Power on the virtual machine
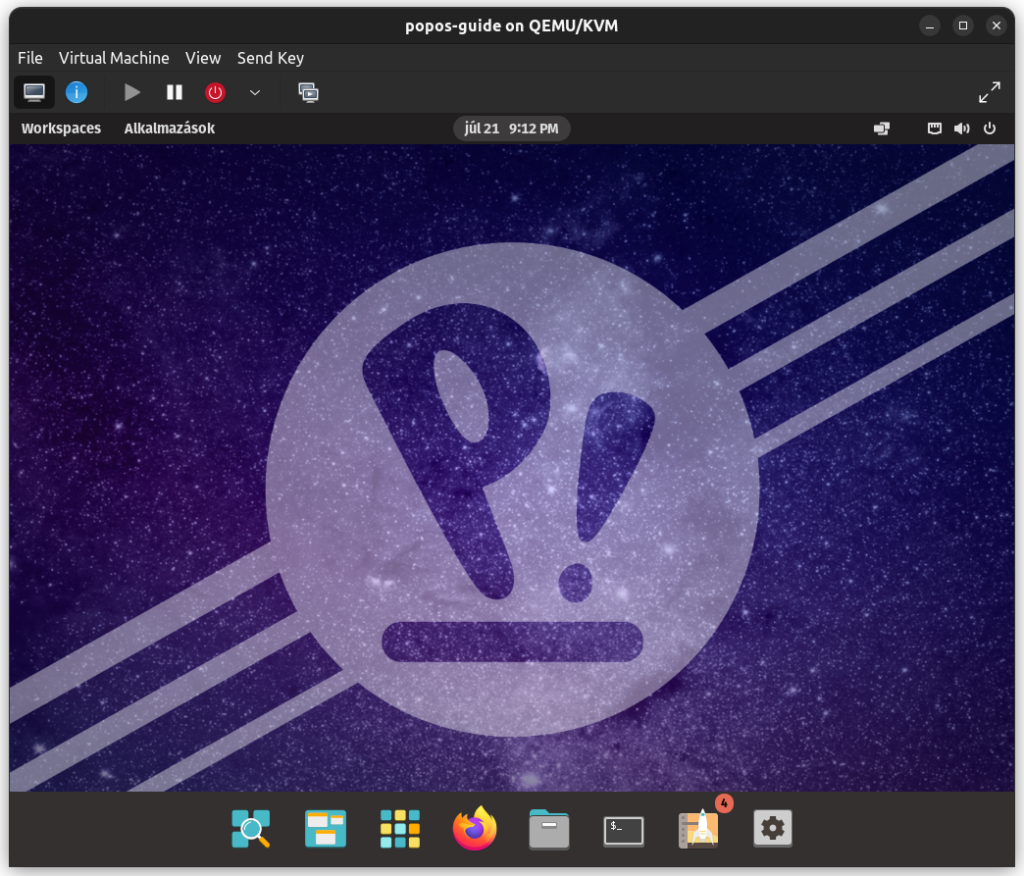This screenshot has height=876, width=1024. [133, 92]
